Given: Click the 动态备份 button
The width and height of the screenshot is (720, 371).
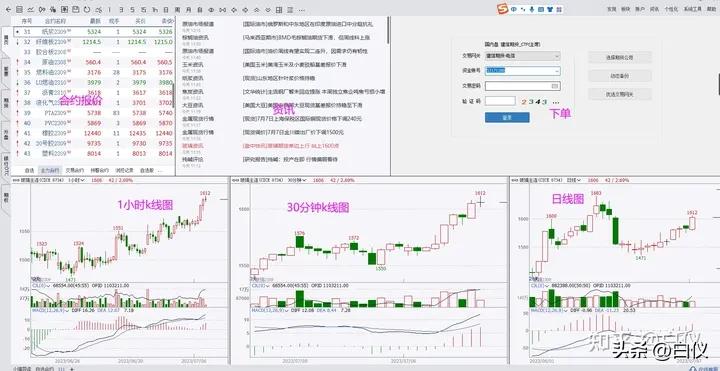Looking at the screenshot, I should (x=620, y=76).
